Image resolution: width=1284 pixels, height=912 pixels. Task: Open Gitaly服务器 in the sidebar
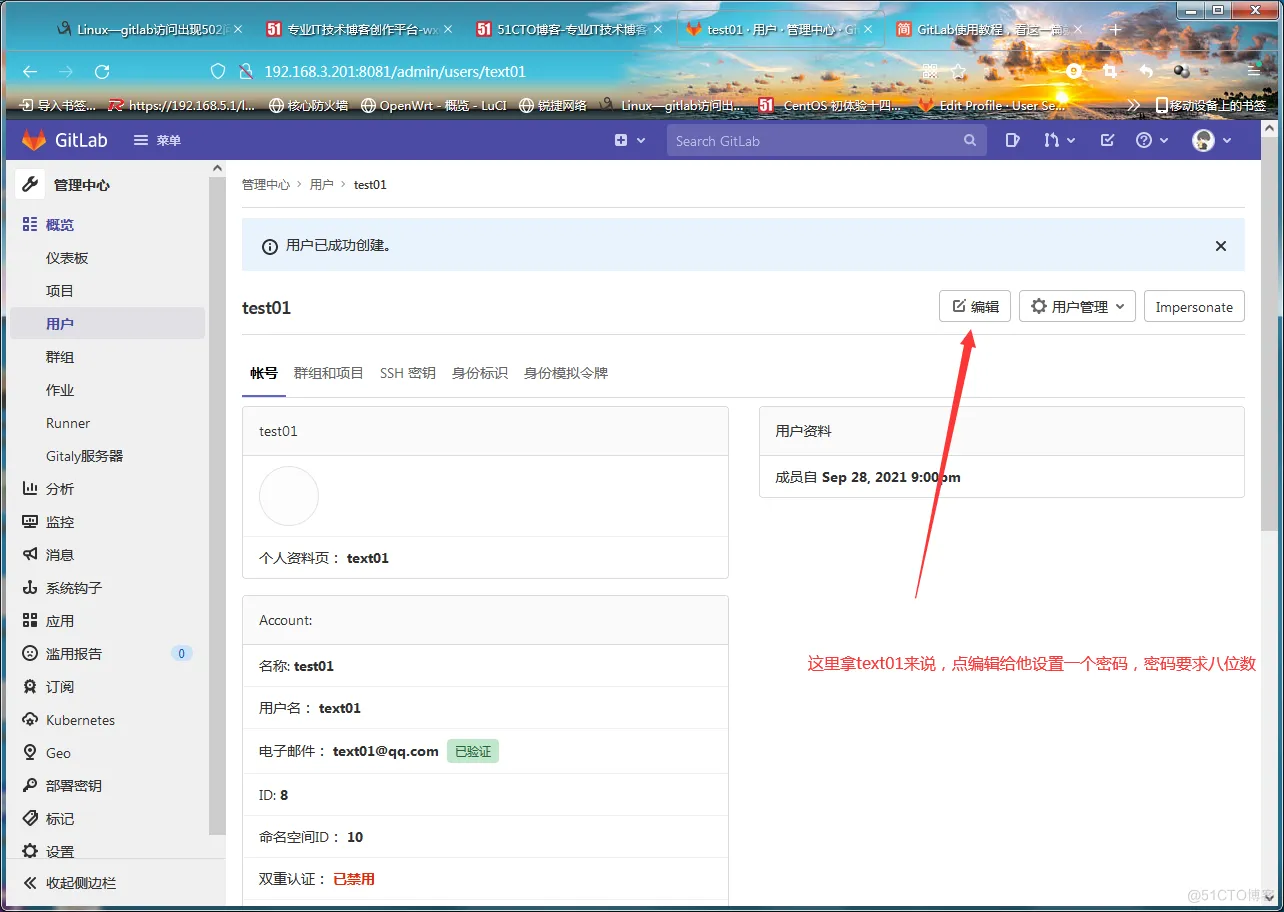pos(84,456)
